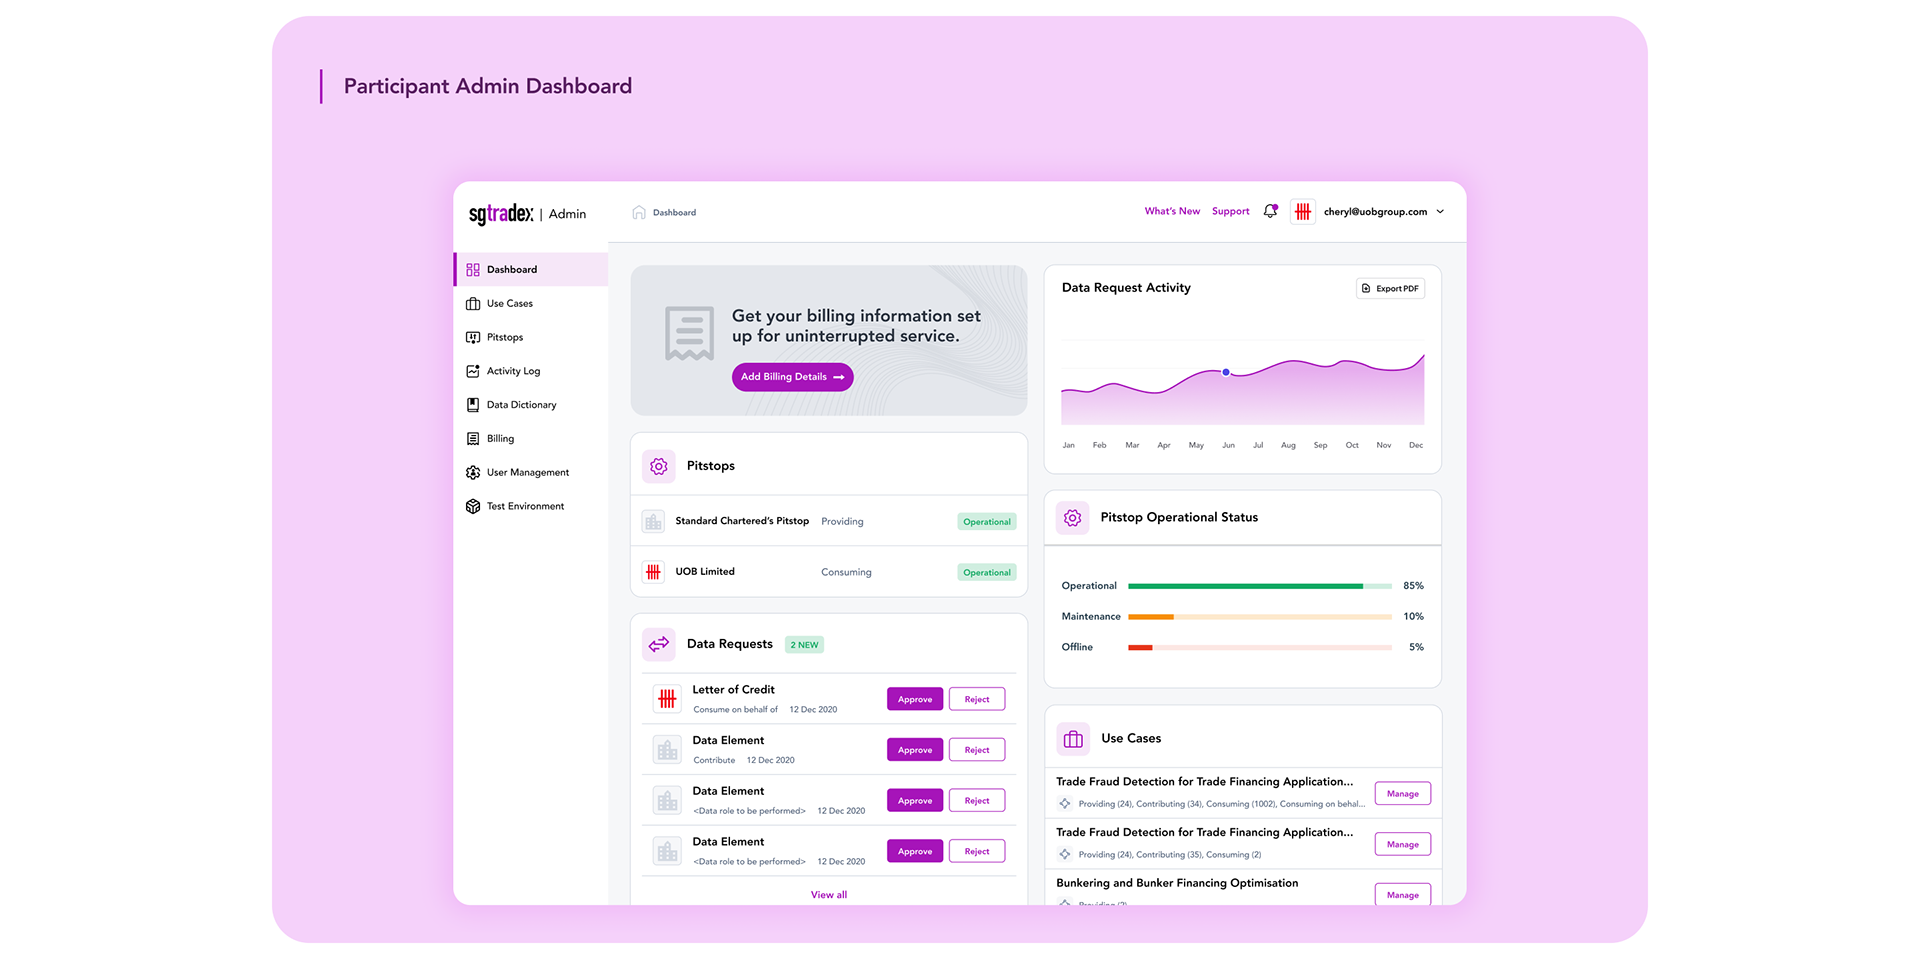Click the Pitstops card gear icon
The width and height of the screenshot is (1920, 959).
(658, 466)
